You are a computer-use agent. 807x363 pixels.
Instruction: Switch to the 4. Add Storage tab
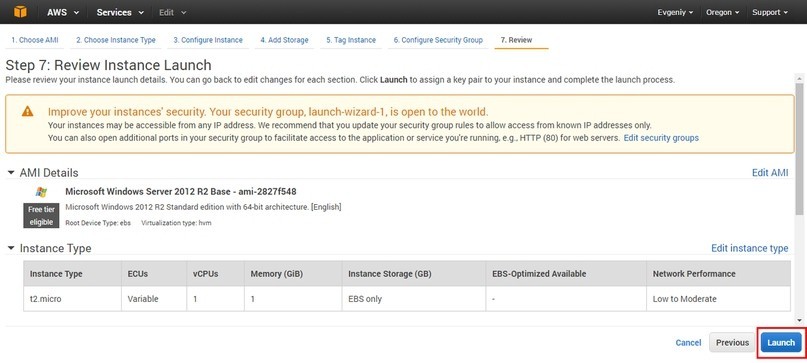click(x=284, y=40)
